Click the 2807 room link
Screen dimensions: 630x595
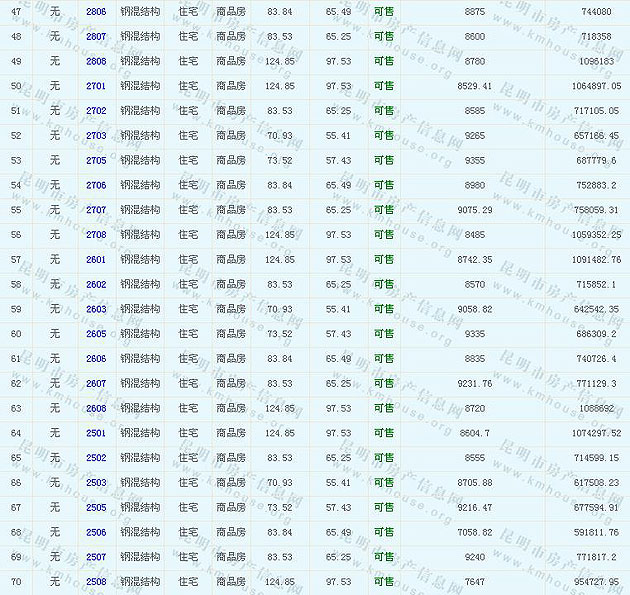tap(96, 36)
